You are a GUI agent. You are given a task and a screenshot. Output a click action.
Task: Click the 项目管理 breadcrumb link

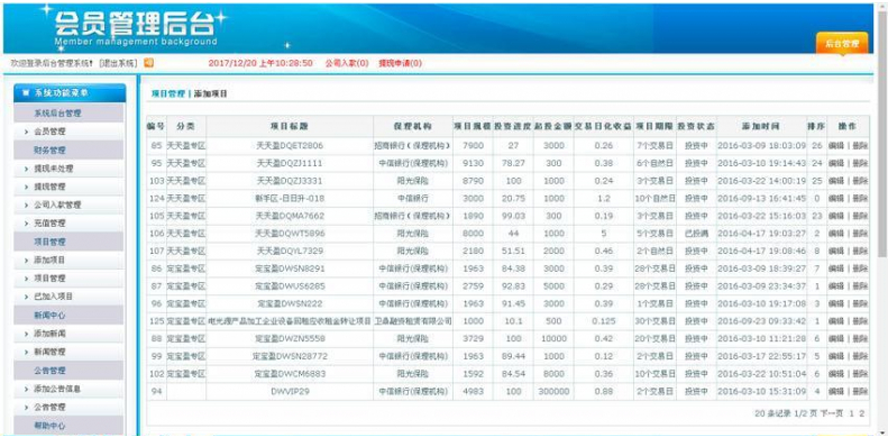[168, 94]
